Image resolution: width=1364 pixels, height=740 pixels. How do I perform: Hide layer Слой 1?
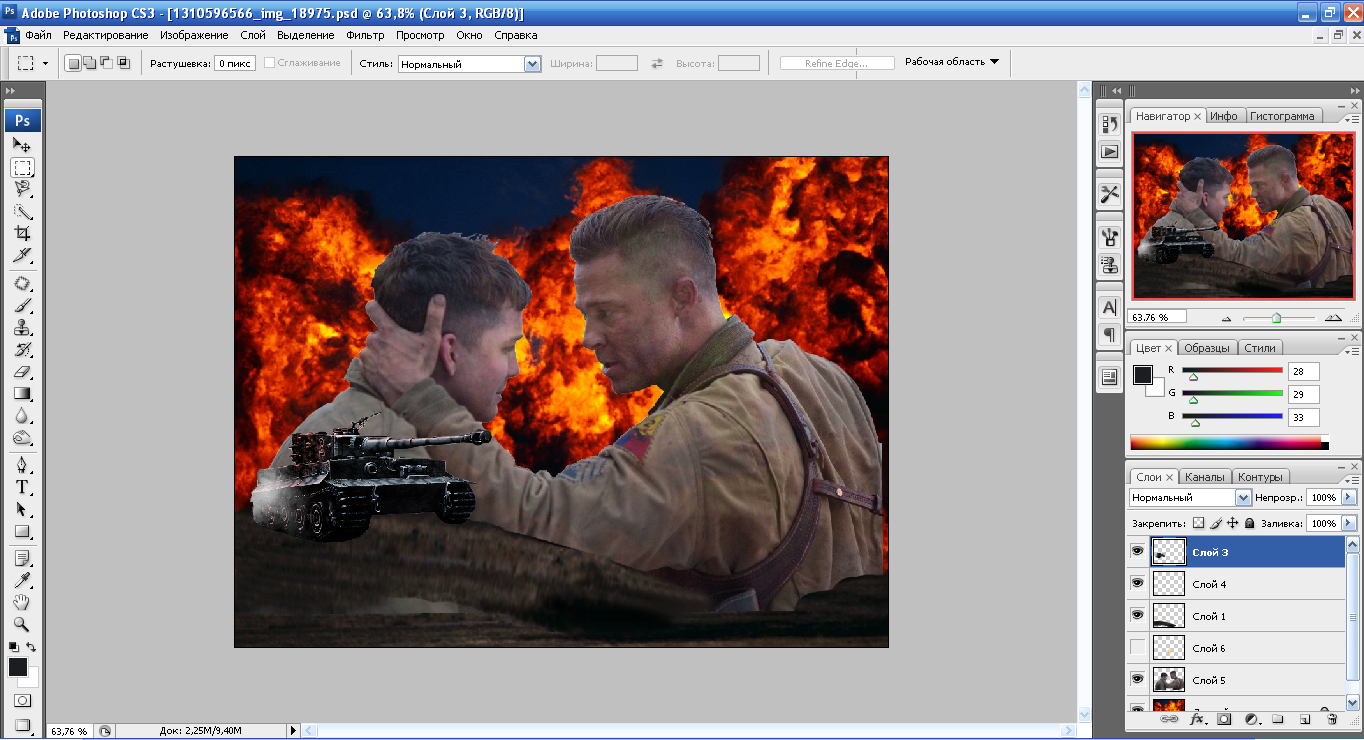tap(1137, 615)
